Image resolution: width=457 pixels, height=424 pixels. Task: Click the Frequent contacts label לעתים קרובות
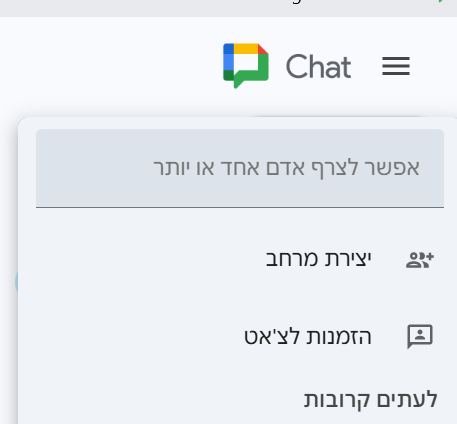click(x=370, y=399)
